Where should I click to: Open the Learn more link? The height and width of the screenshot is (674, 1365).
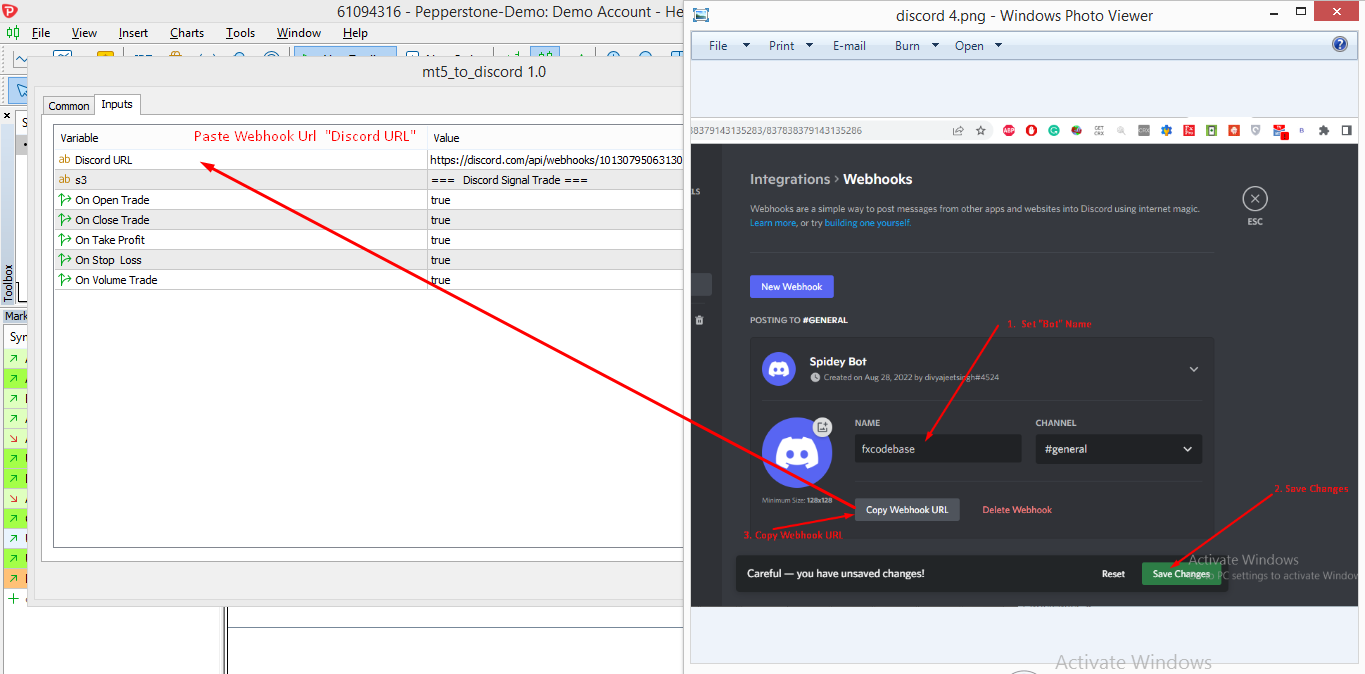773,223
